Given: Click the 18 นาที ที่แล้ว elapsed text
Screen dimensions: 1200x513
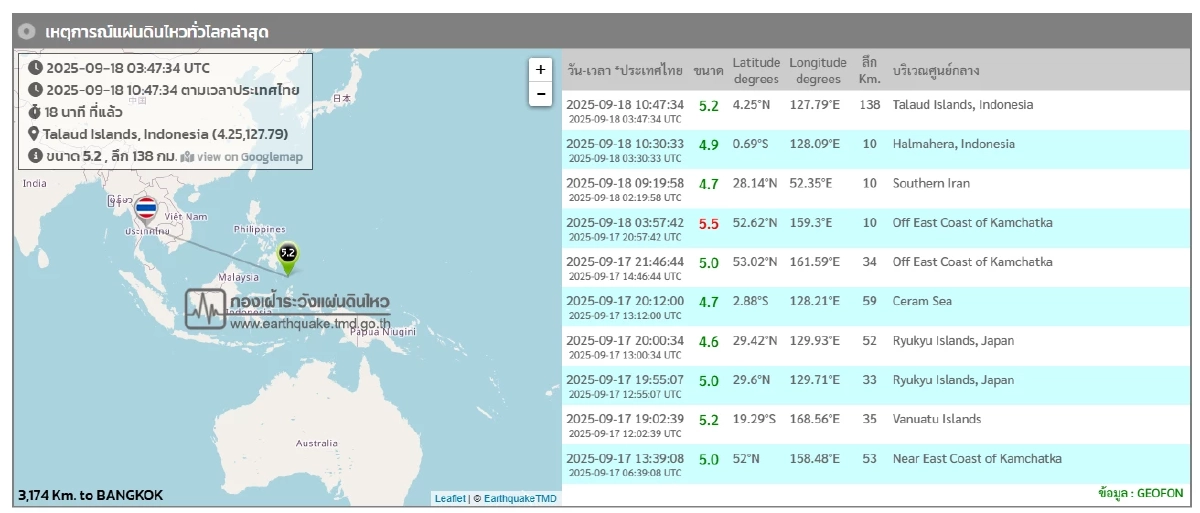Looking at the screenshot, I should tap(85, 112).
